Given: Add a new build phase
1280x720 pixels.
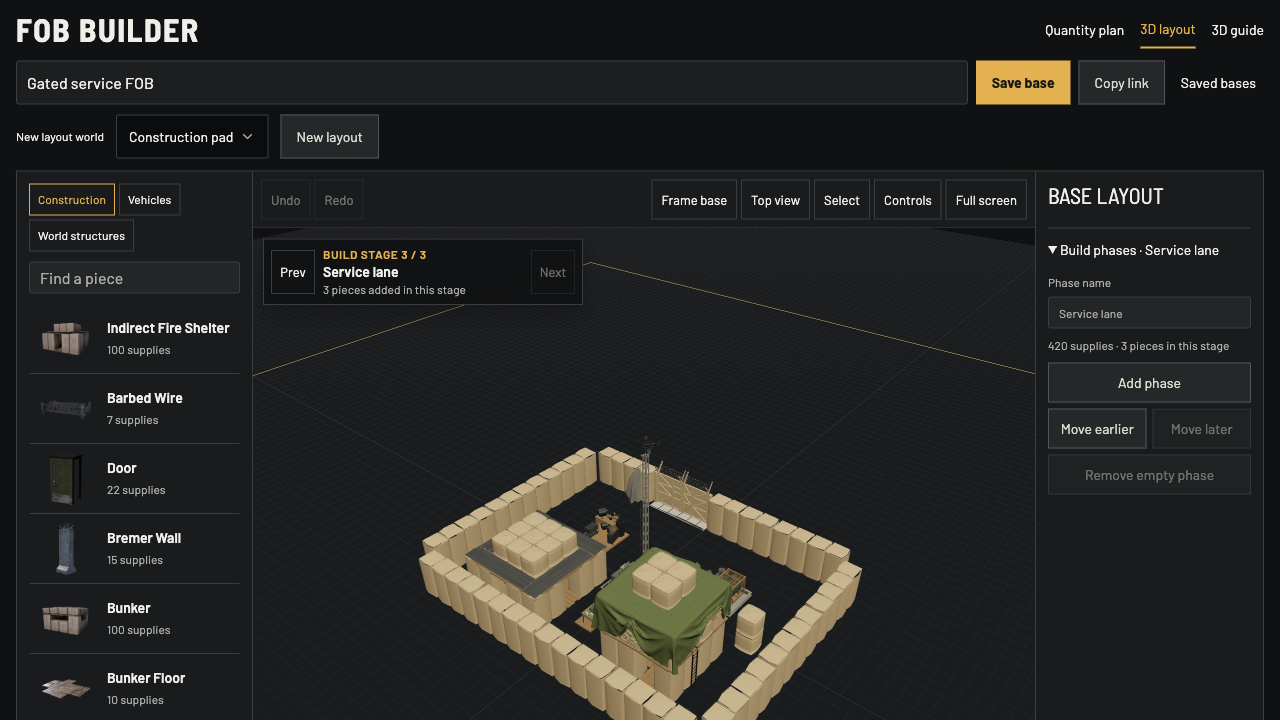Looking at the screenshot, I should pyautogui.click(x=1149, y=383).
